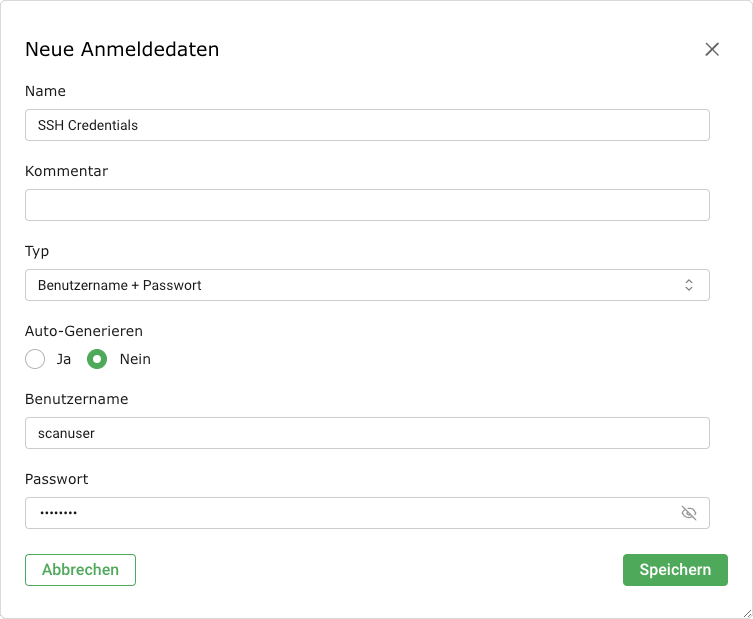Click the Kommentar field label
The width and height of the screenshot is (753, 619).
point(66,171)
